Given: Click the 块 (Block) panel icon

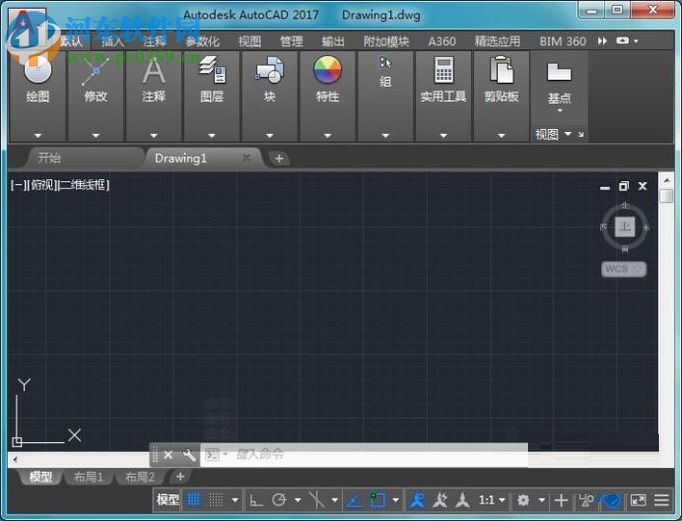Looking at the screenshot, I should 269,70.
